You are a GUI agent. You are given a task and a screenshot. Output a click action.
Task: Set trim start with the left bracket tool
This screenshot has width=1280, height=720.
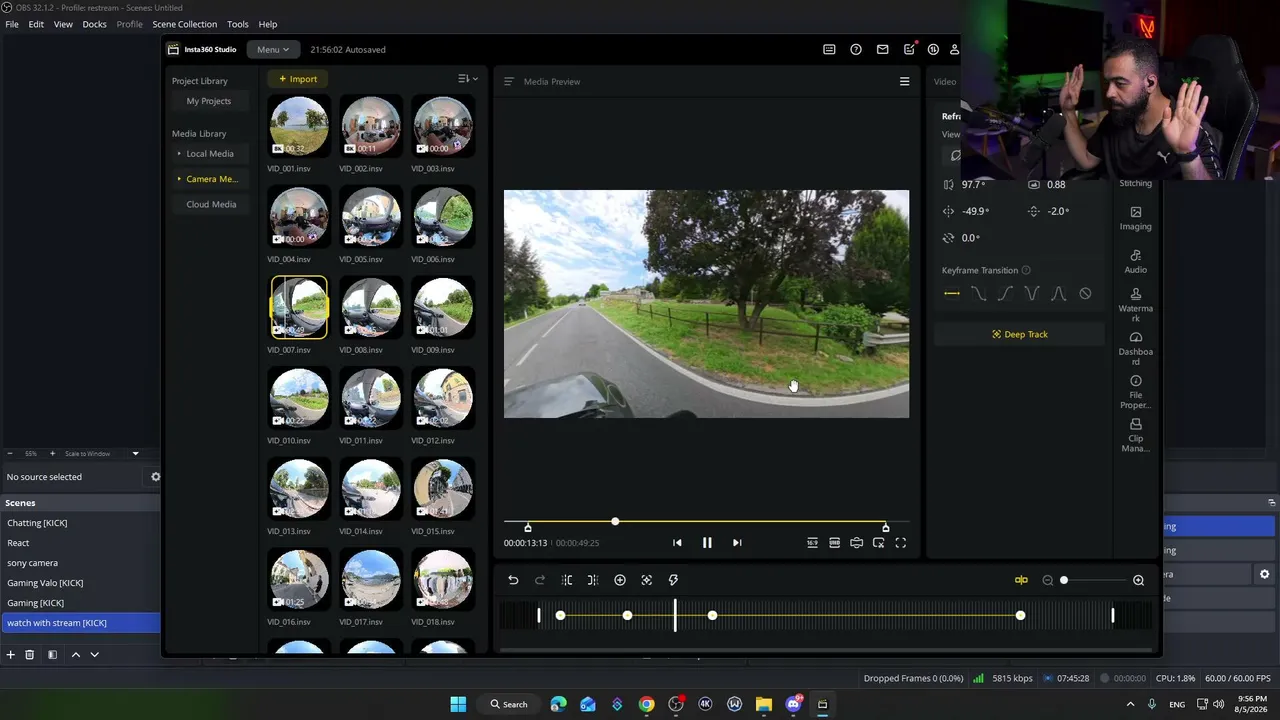pos(567,580)
